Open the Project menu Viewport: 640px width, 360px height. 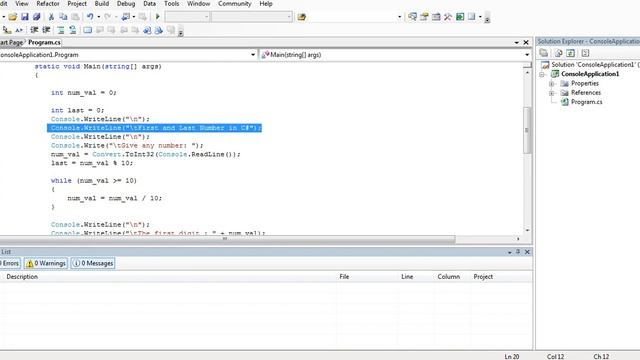[x=77, y=4]
